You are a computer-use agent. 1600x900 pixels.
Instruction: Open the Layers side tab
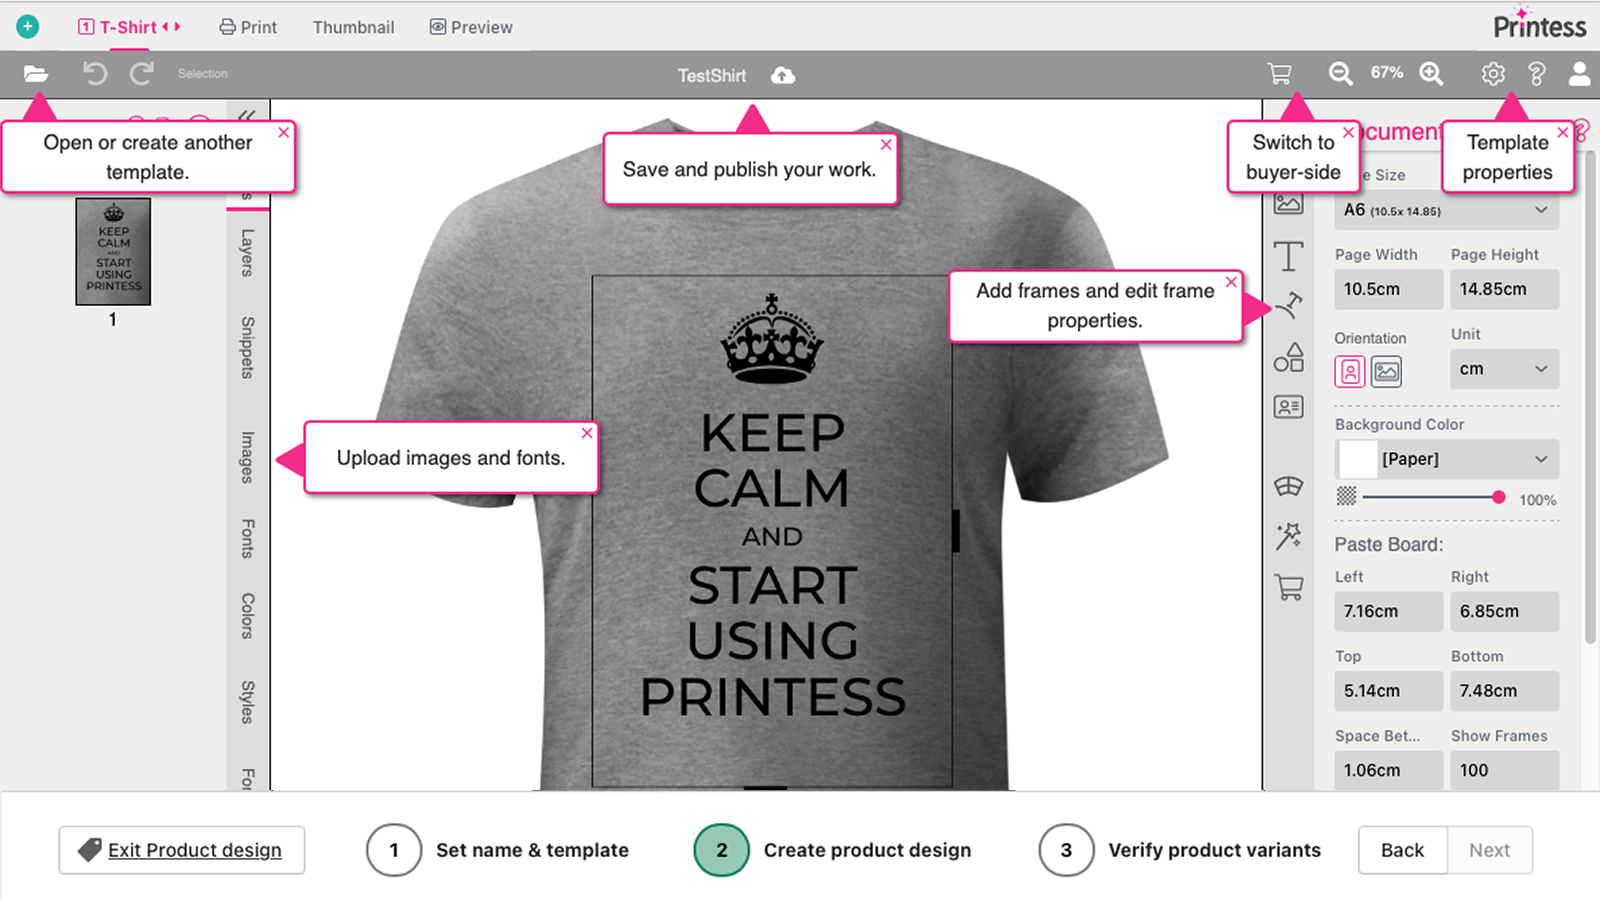coord(247,252)
